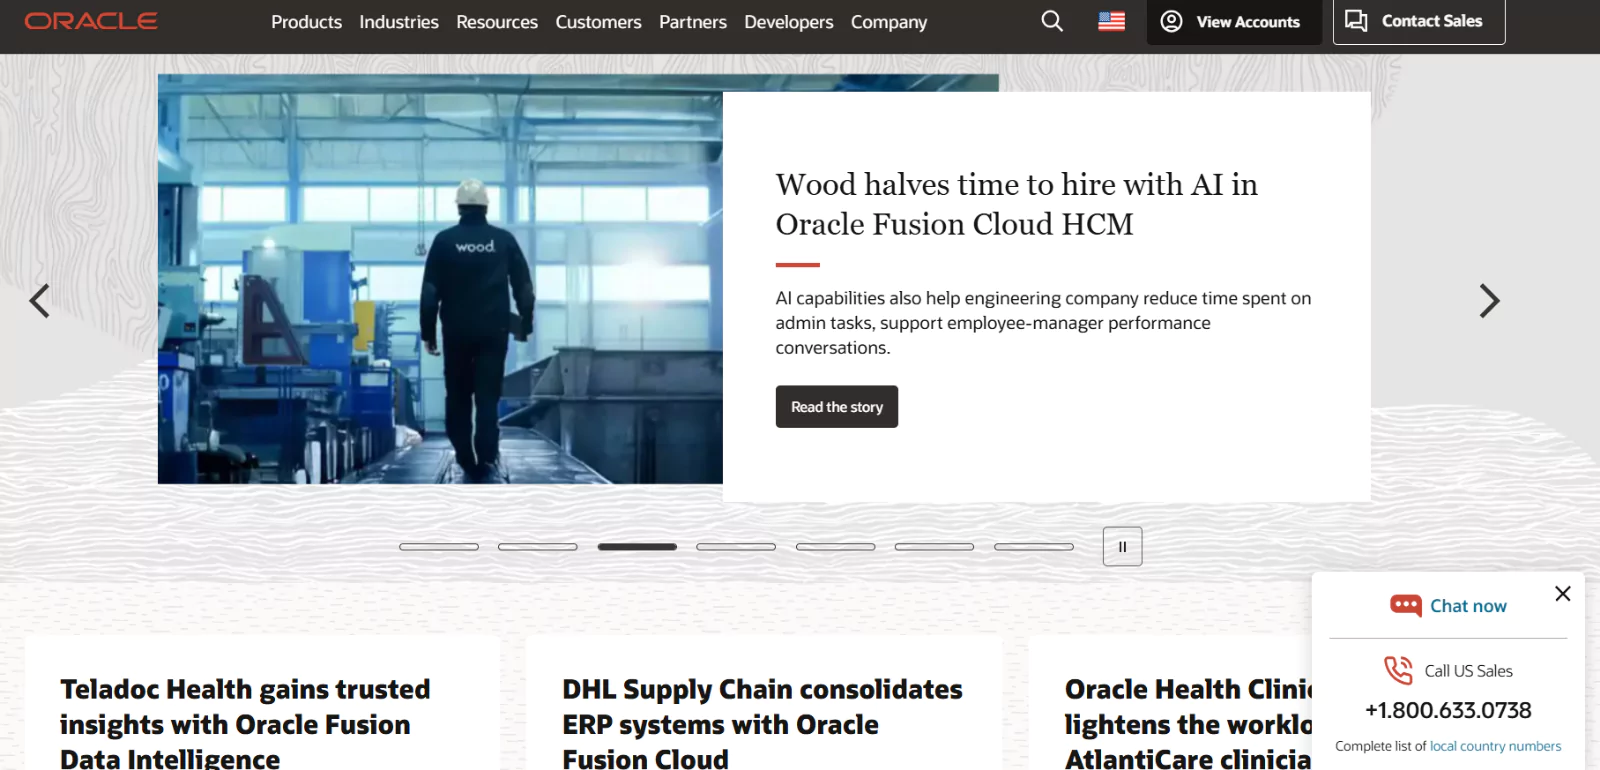Select the fifth carousel slide indicator
This screenshot has width=1600, height=770.
835,547
